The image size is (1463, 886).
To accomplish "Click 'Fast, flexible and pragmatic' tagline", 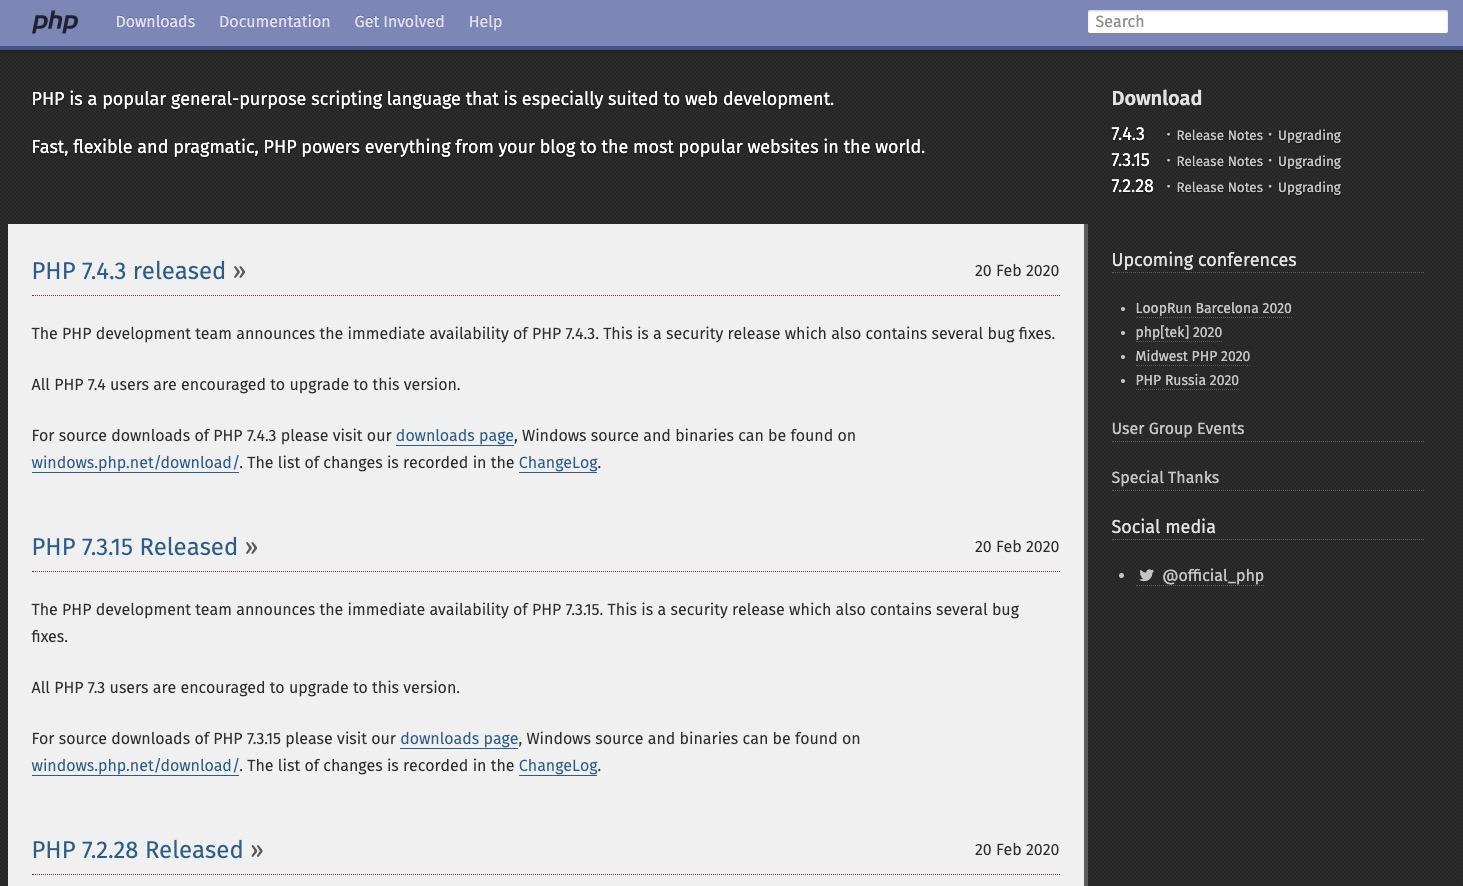I will click(478, 147).
